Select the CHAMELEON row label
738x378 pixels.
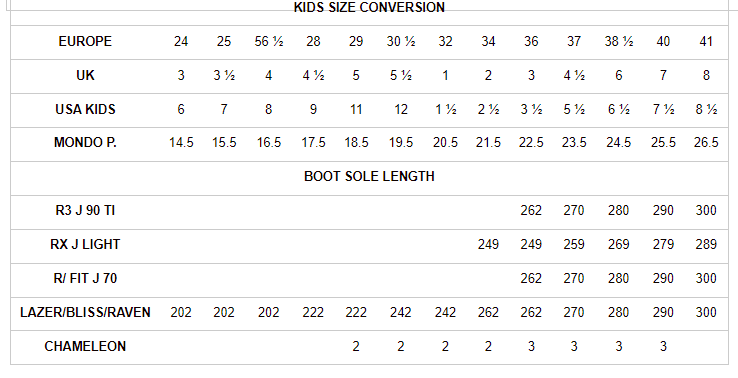(x=85, y=346)
